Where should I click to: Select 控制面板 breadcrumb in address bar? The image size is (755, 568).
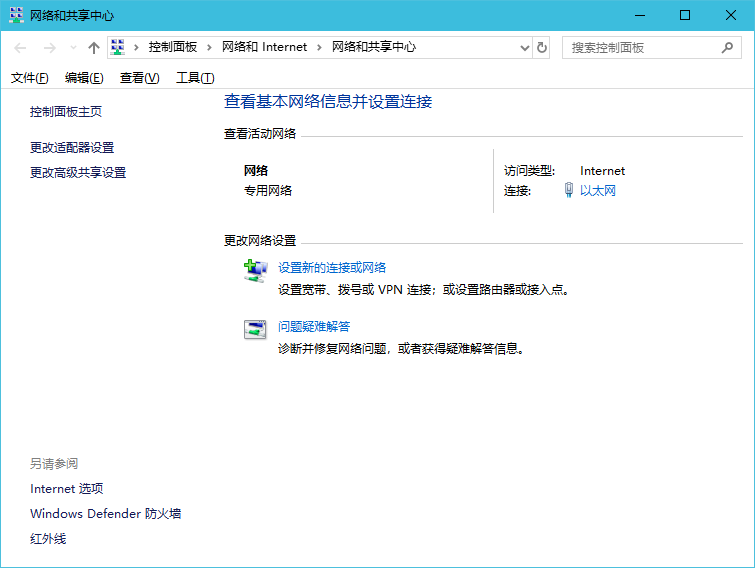(173, 47)
